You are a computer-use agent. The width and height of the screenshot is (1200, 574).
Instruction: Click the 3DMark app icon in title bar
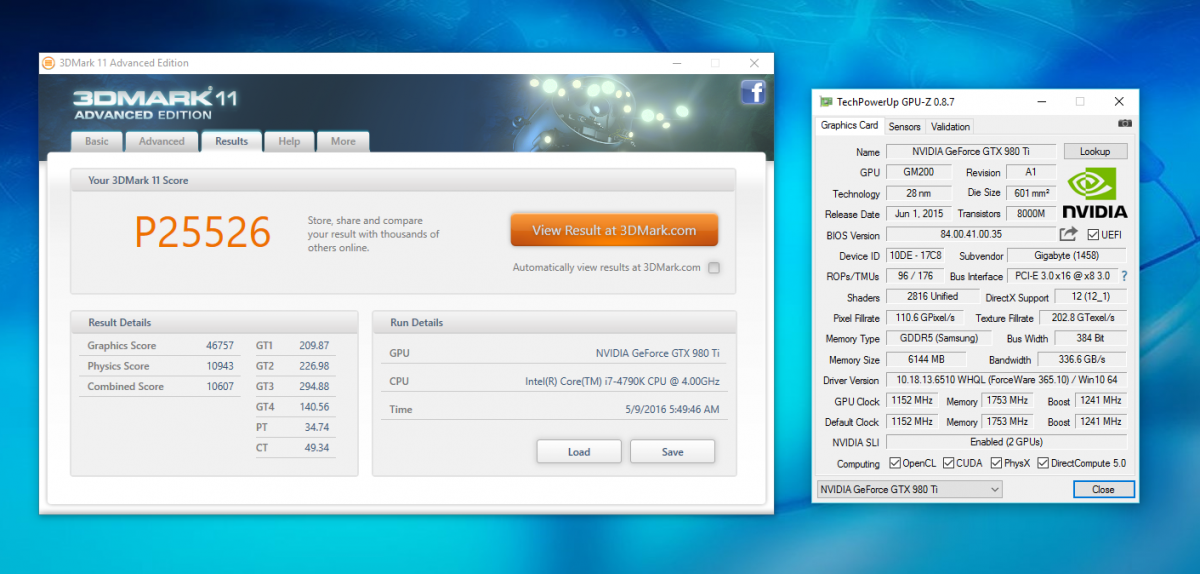coord(49,63)
